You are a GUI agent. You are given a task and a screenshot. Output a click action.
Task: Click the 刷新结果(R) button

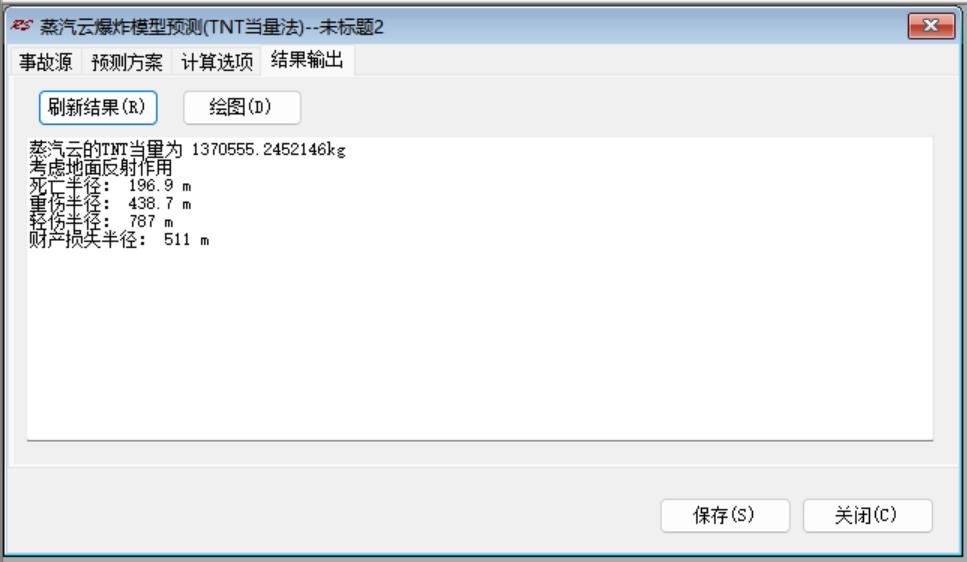97,107
